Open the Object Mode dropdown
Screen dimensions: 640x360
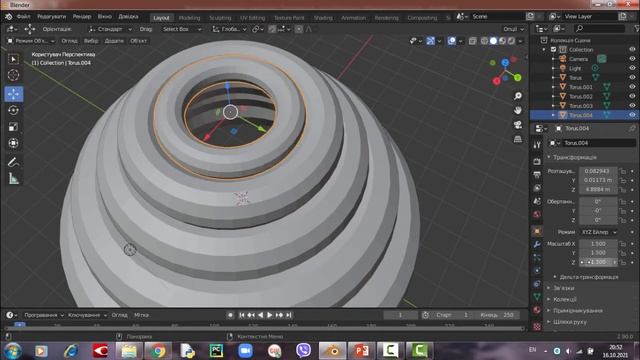tap(31, 41)
